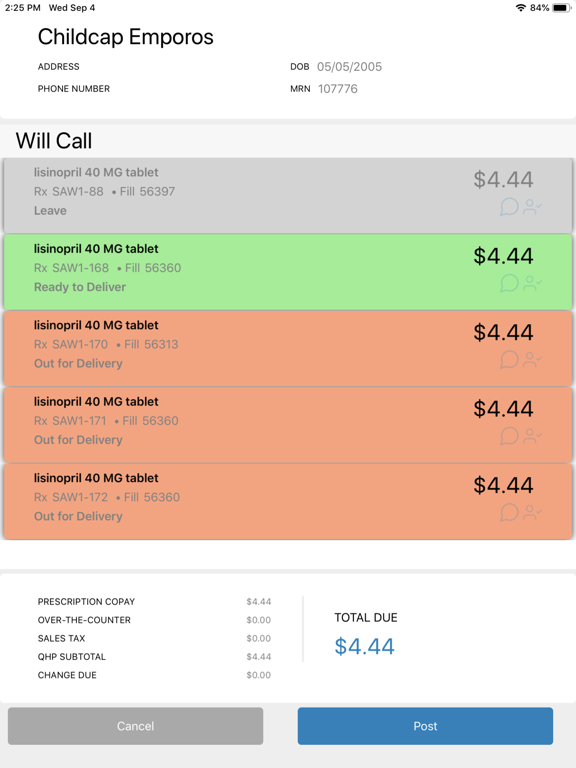Tap person-check icon on Rx SAW1-88
Image resolution: width=576 pixels, height=768 pixels.
(532, 207)
